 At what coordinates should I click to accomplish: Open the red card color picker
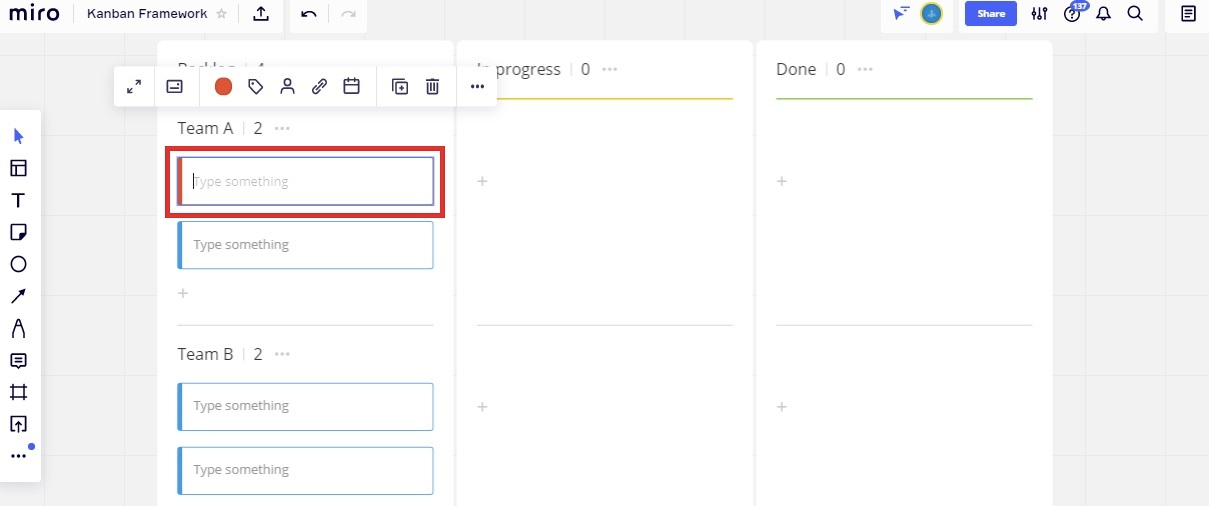pyautogui.click(x=223, y=87)
